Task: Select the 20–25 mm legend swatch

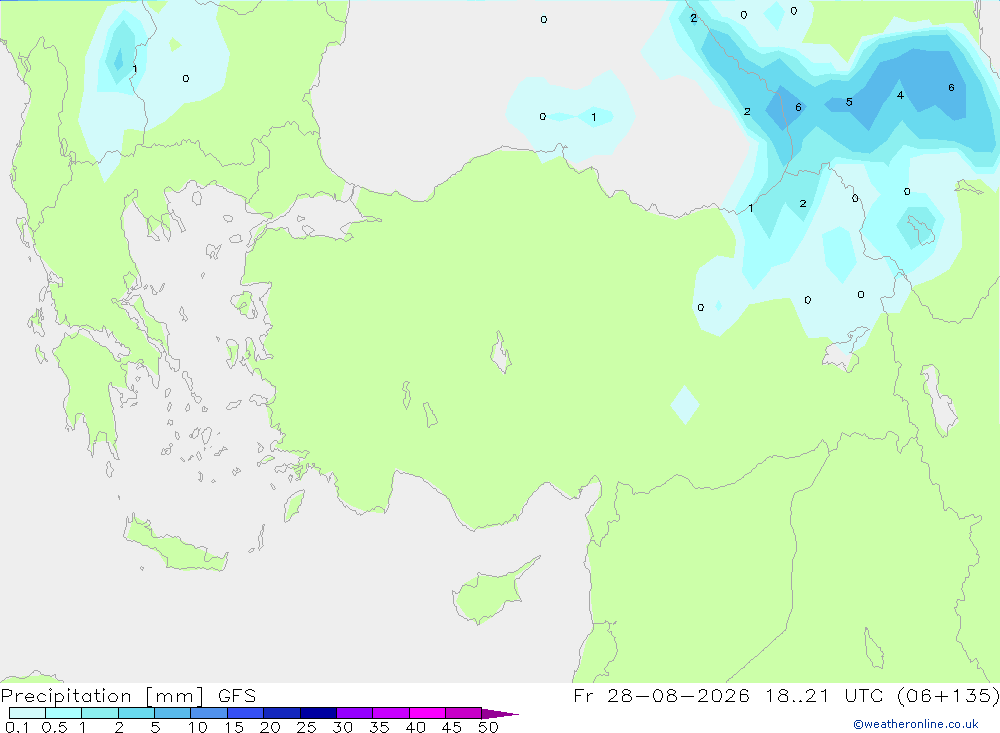Action: 282,713
